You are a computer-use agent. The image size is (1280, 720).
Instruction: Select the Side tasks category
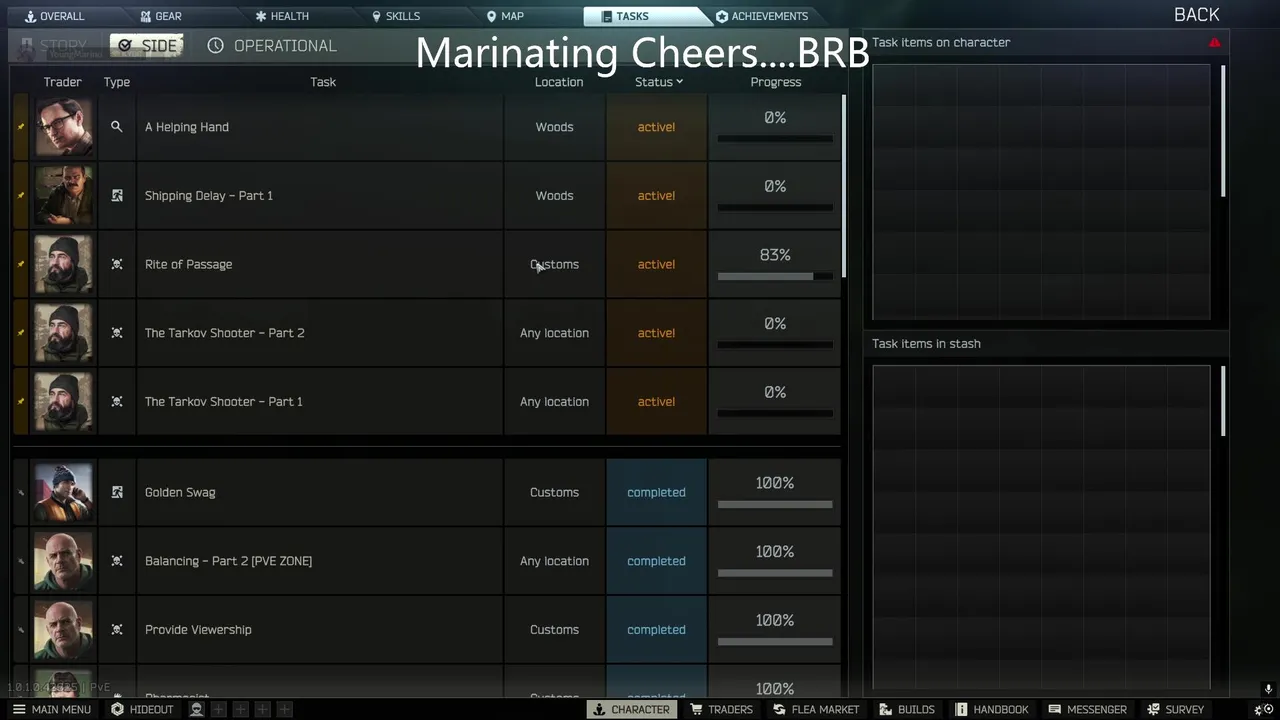(x=147, y=46)
